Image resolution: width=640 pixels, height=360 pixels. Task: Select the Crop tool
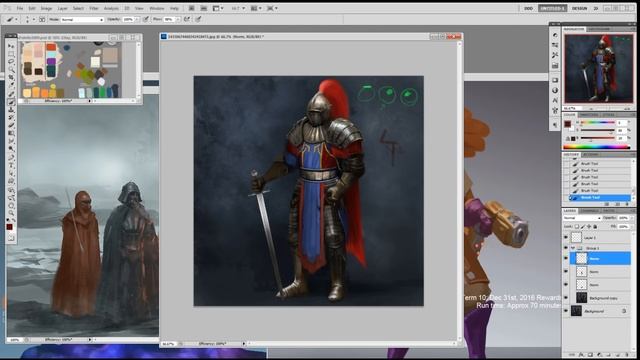11,77
